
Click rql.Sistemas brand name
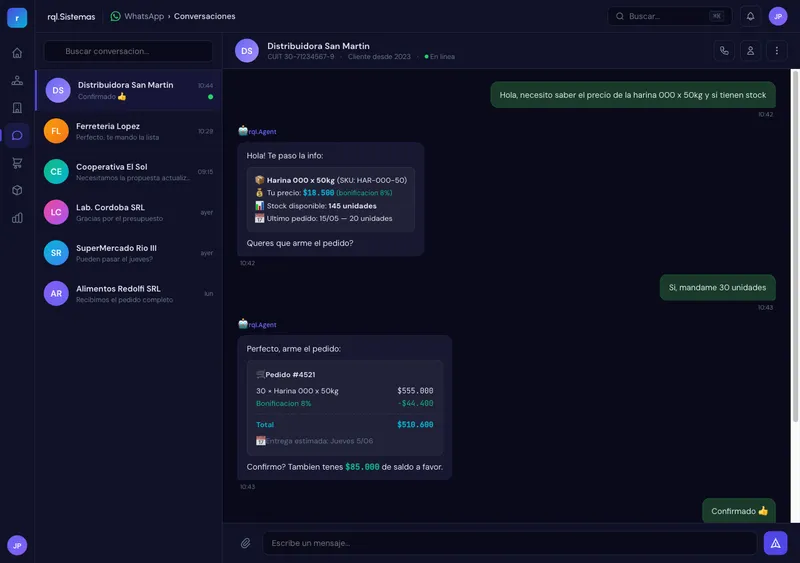71,17
